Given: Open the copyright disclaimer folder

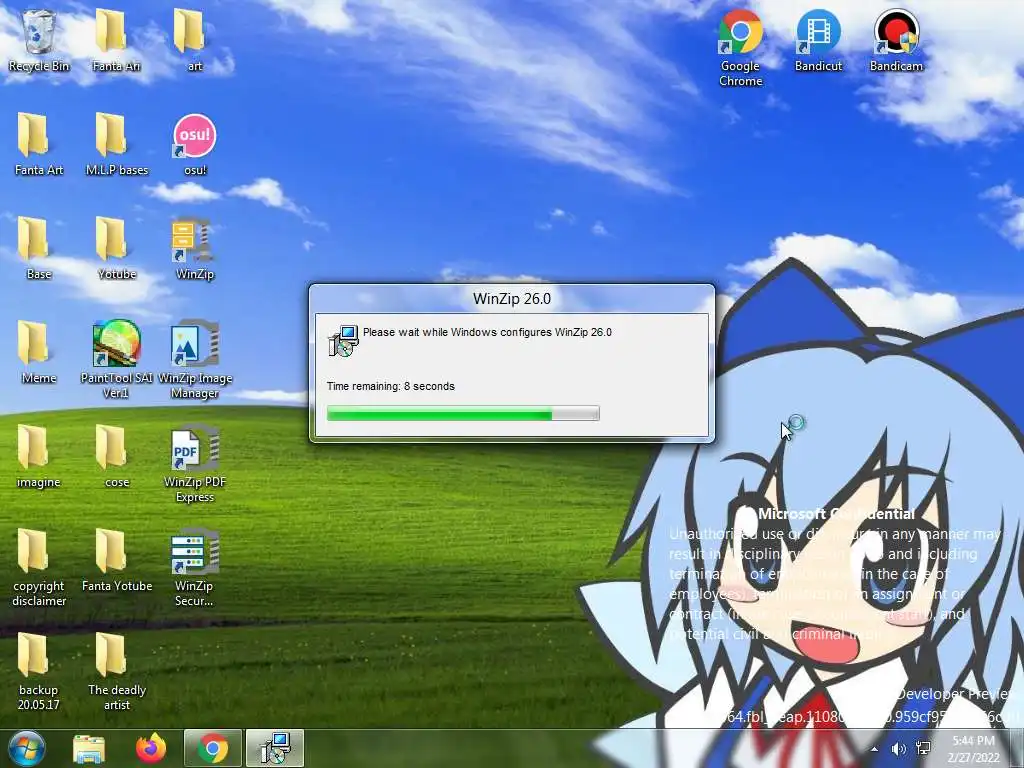Looking at the screenshot, I should (x=39, y=567).
